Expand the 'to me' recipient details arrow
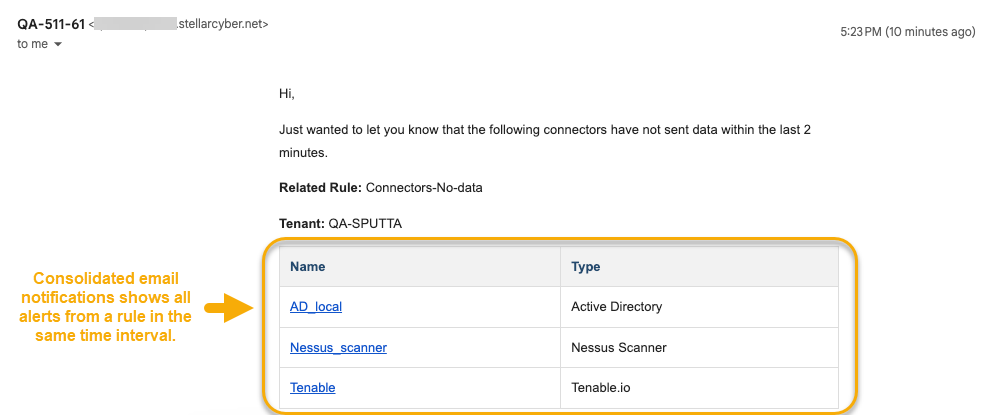This screenshot has width=997, height=415. click(x=58, y=45)
